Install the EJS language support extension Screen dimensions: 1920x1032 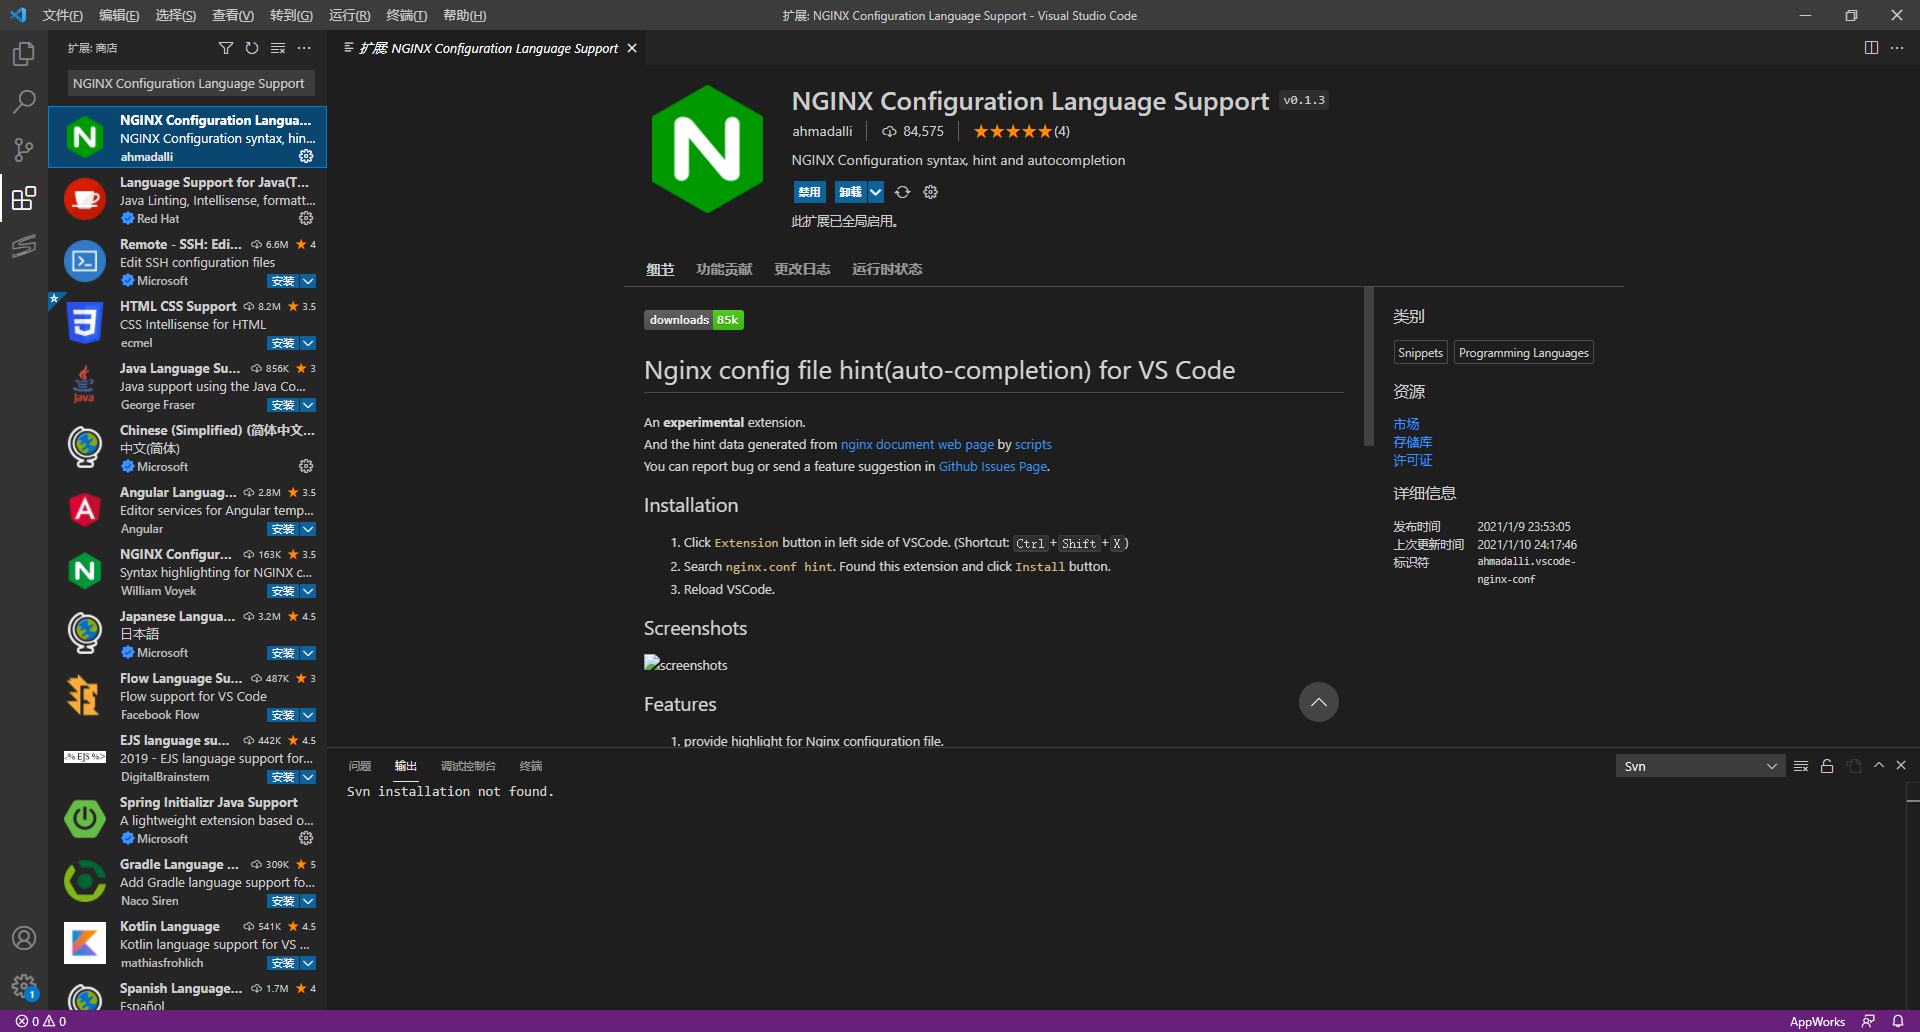tap(283, 777)
